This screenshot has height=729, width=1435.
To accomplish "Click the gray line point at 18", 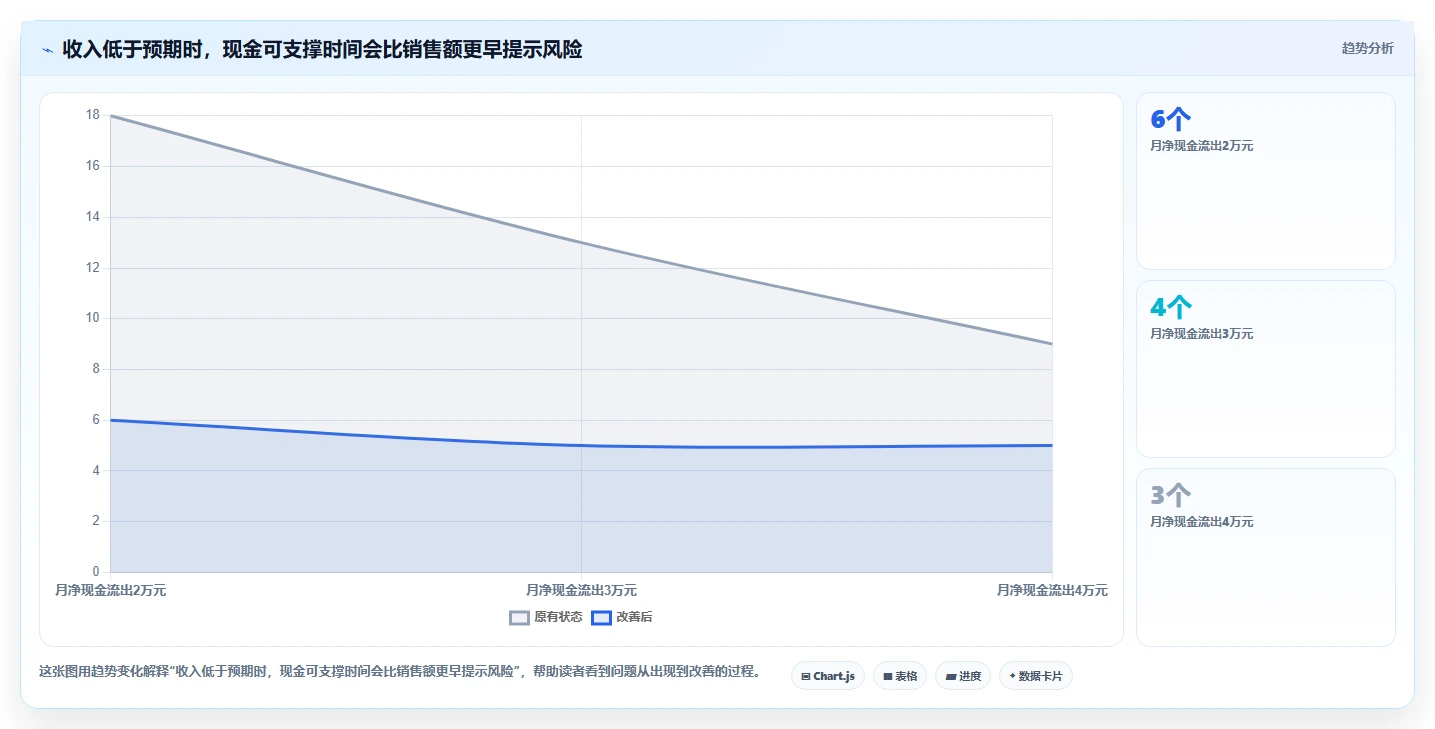I will click(111, 116).
